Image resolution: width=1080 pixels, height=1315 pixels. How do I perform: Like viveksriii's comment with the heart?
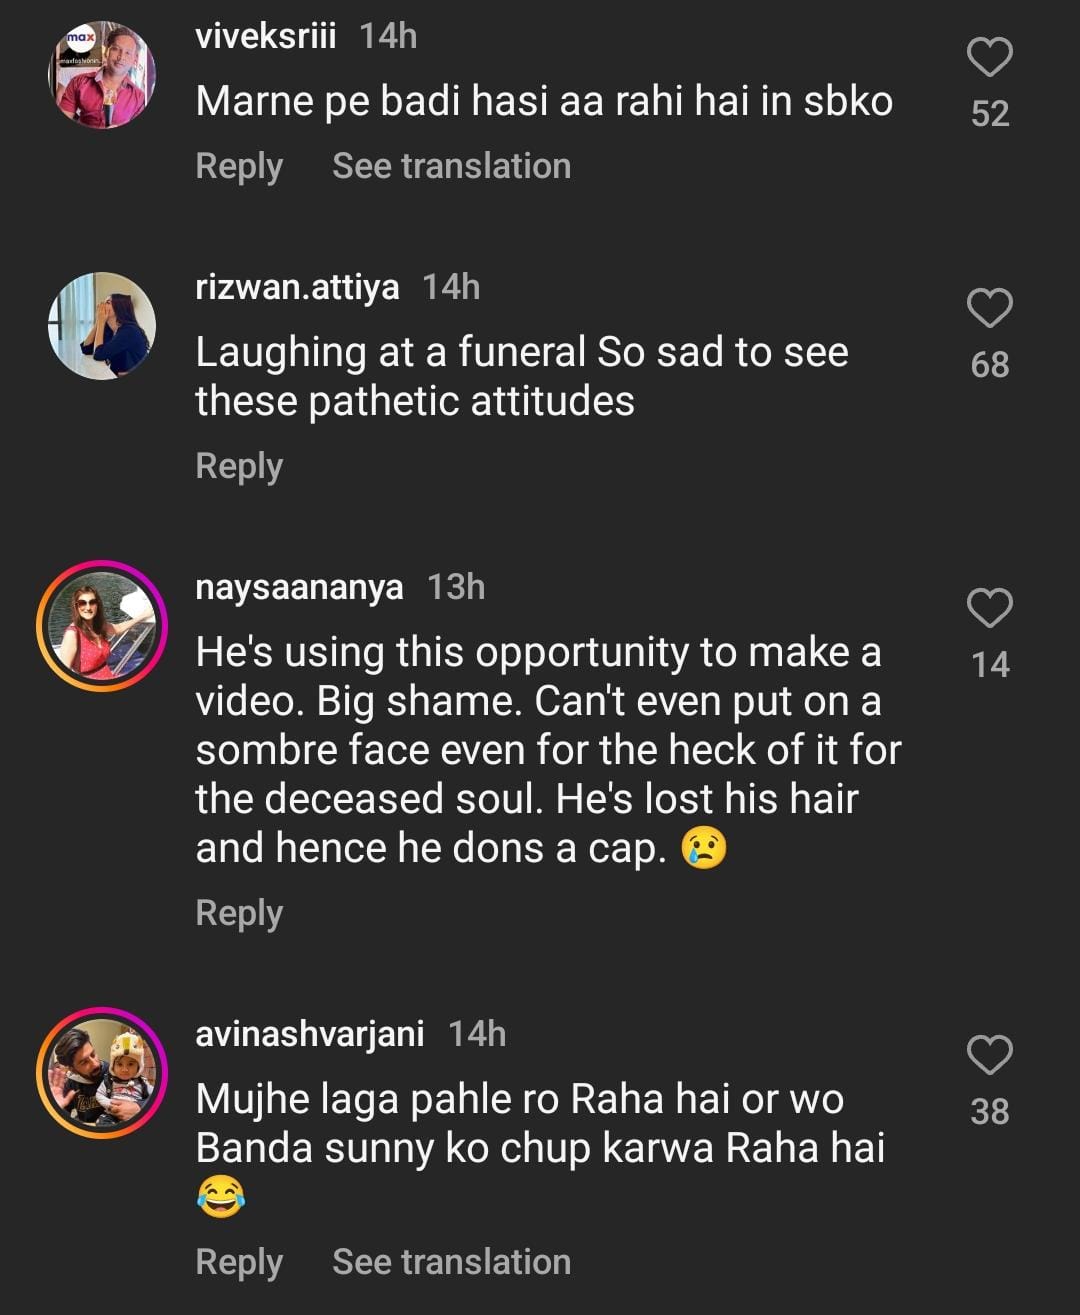coord(989,58)
